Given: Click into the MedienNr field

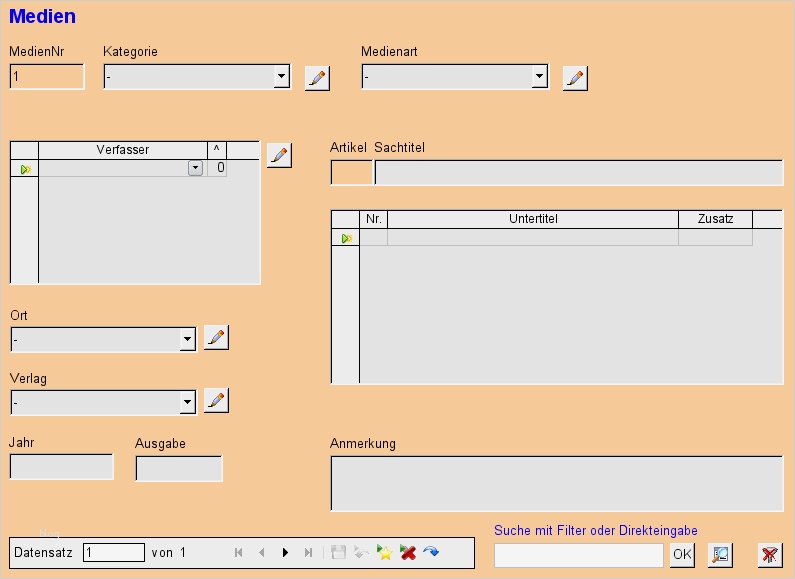Looking at the screenshot, I should coord(47,77).
